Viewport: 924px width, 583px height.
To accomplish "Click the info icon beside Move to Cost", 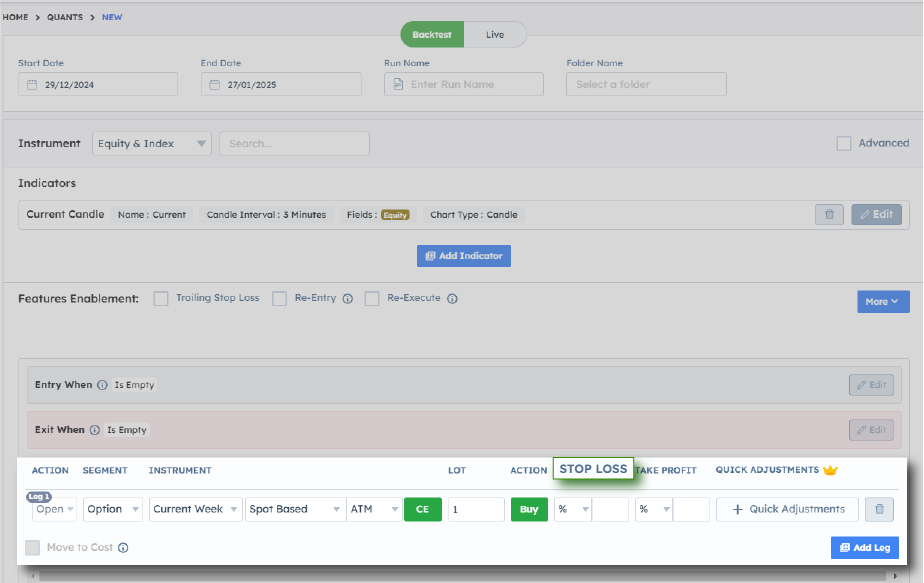I will click(123, 548).
